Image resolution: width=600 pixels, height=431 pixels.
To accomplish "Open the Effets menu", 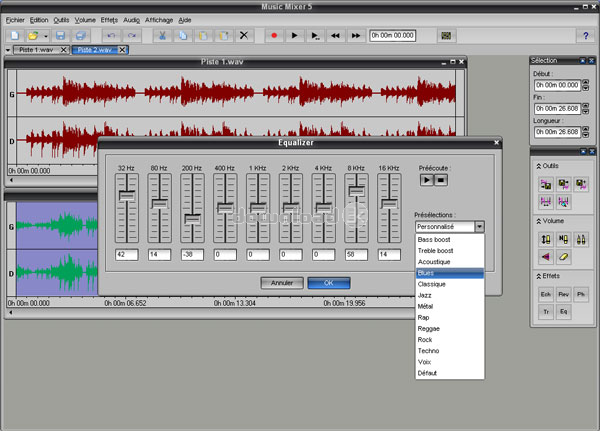I will pos(109,19).
